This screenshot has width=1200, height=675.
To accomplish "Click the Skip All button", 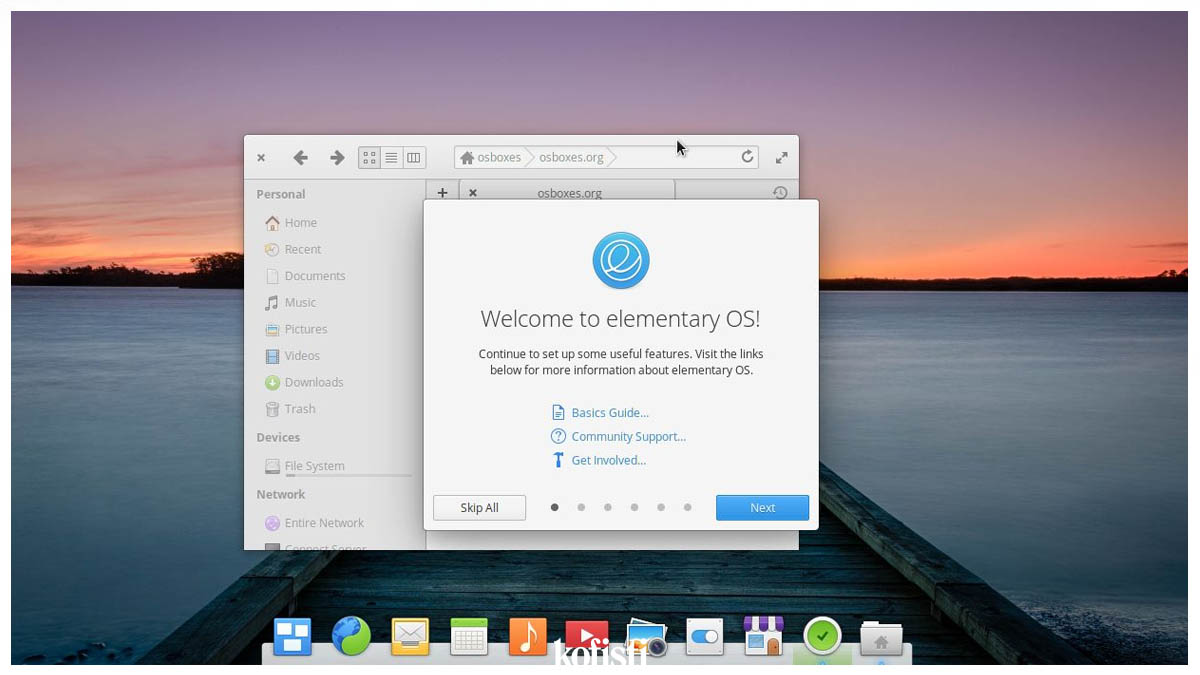I will click(479, 508).
